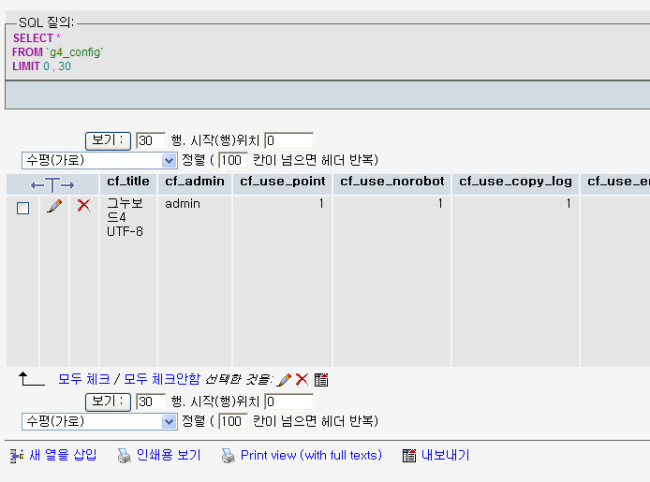Click the cf_use_copy_log value 1 cell
The image size is (650, 482).
tap(569, 203)
